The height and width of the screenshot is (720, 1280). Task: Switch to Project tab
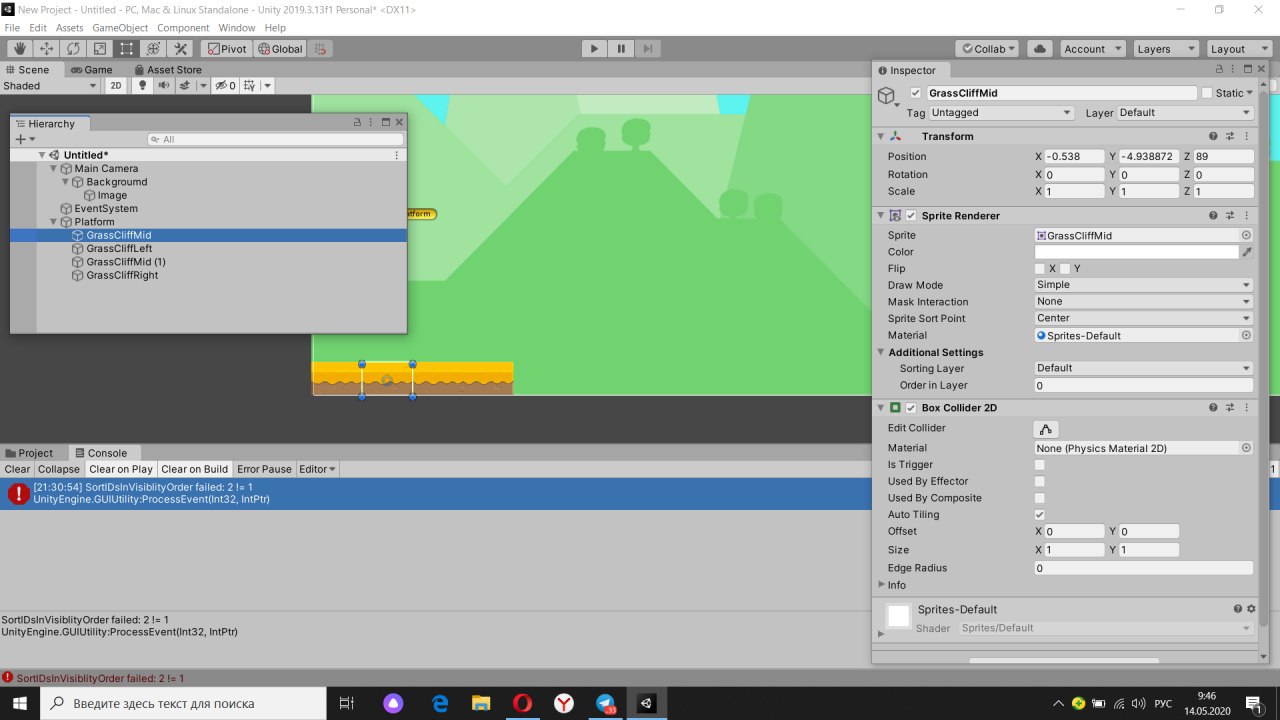[30, 453]
